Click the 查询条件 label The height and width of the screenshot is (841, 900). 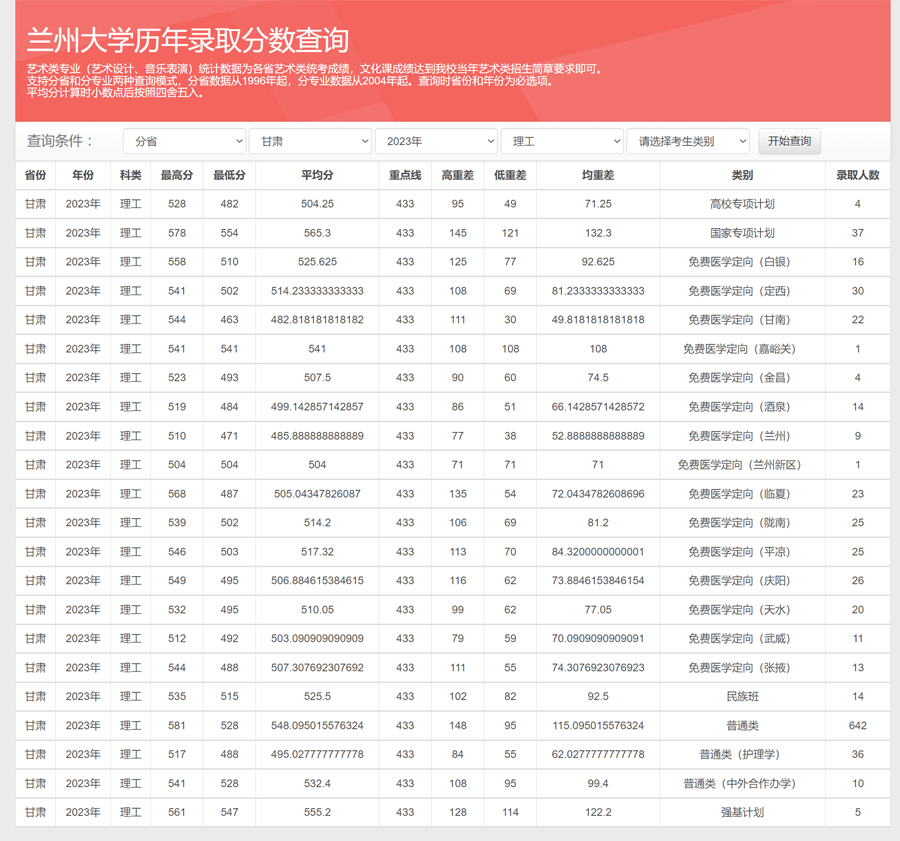tap(60, 141)
